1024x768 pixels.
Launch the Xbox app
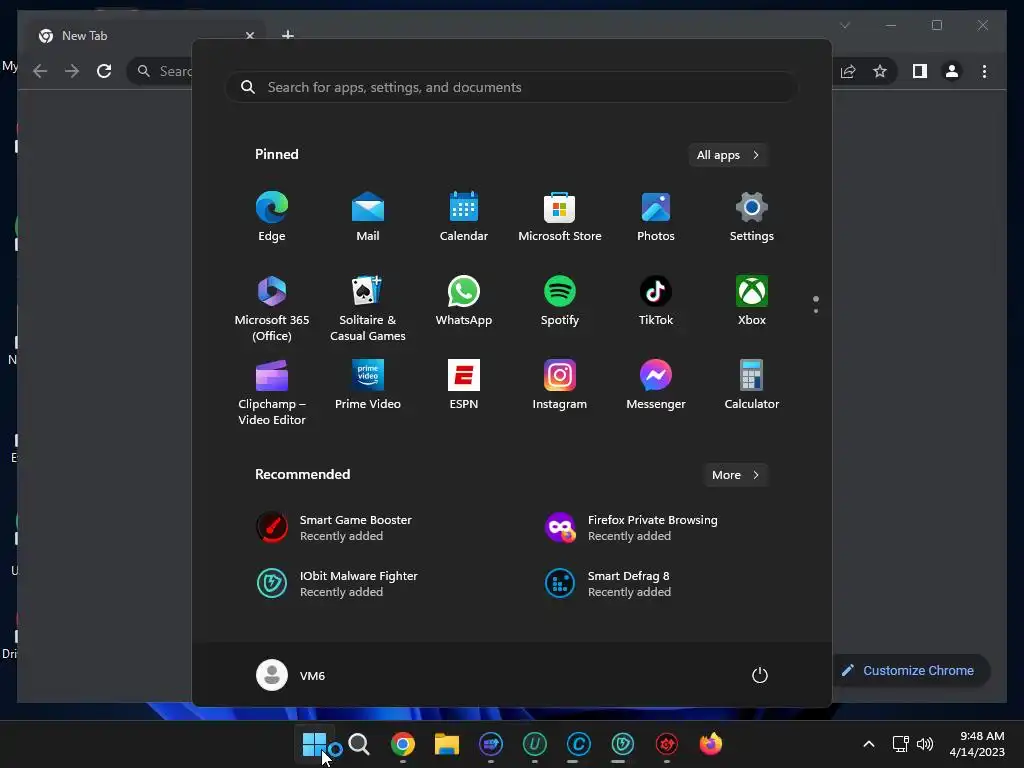tap(752, 301)
